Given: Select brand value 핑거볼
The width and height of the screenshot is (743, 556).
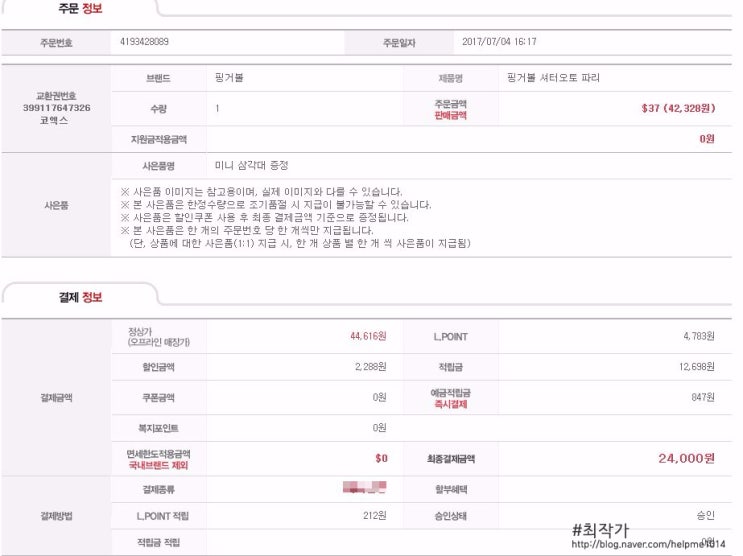Looking at the screenshot, I should pyautogui.click(x=229, y=78).
